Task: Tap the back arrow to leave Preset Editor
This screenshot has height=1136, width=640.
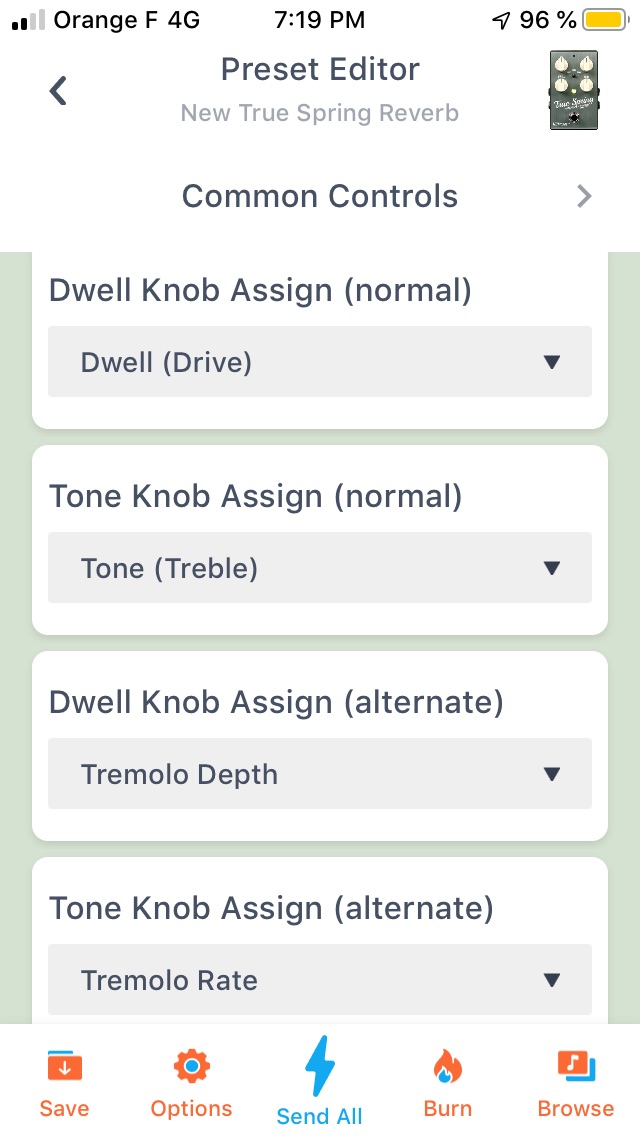Action: point(57,90)
